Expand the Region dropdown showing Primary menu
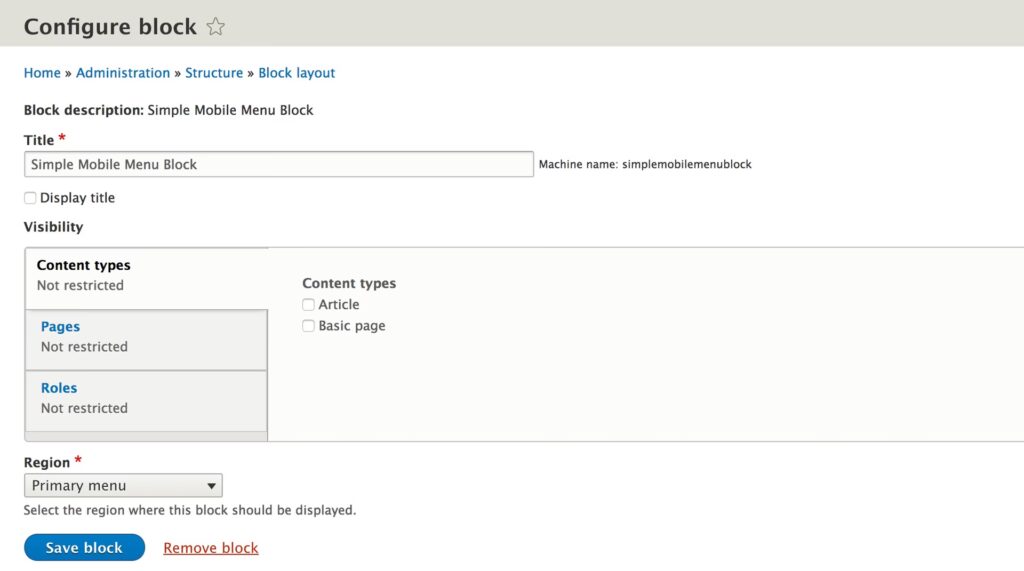 [x=123, y=486]
